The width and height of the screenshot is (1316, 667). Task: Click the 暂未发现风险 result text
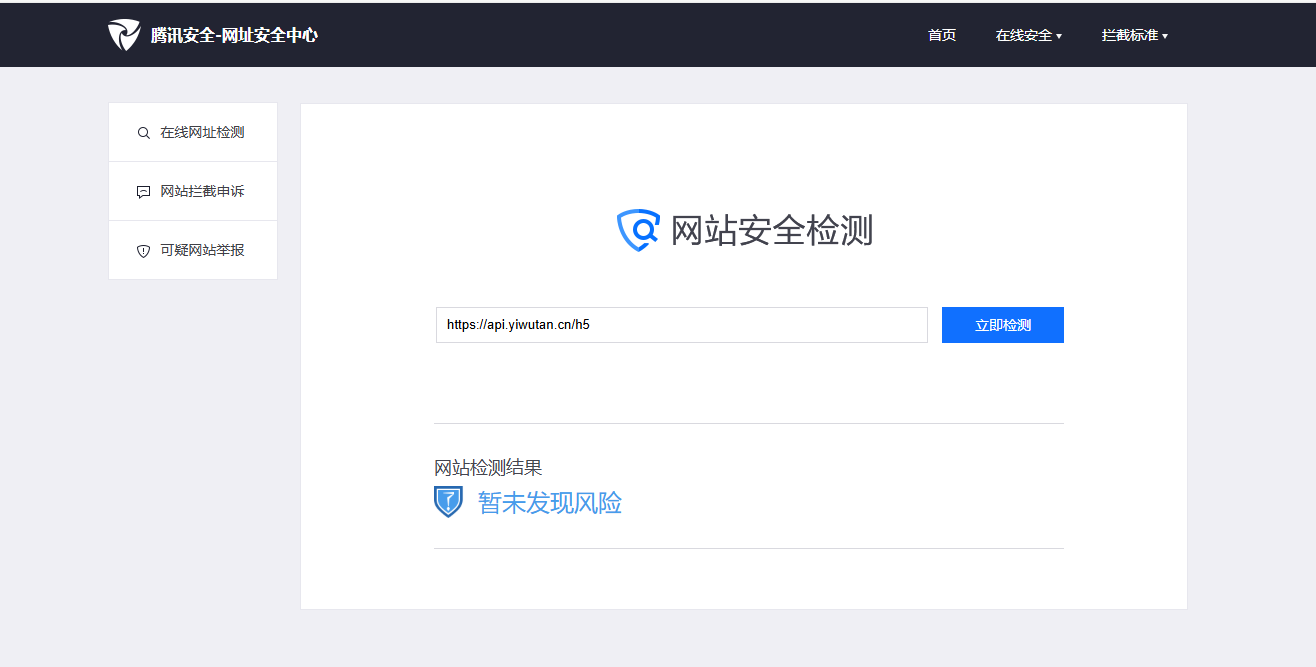coord(550,502)
